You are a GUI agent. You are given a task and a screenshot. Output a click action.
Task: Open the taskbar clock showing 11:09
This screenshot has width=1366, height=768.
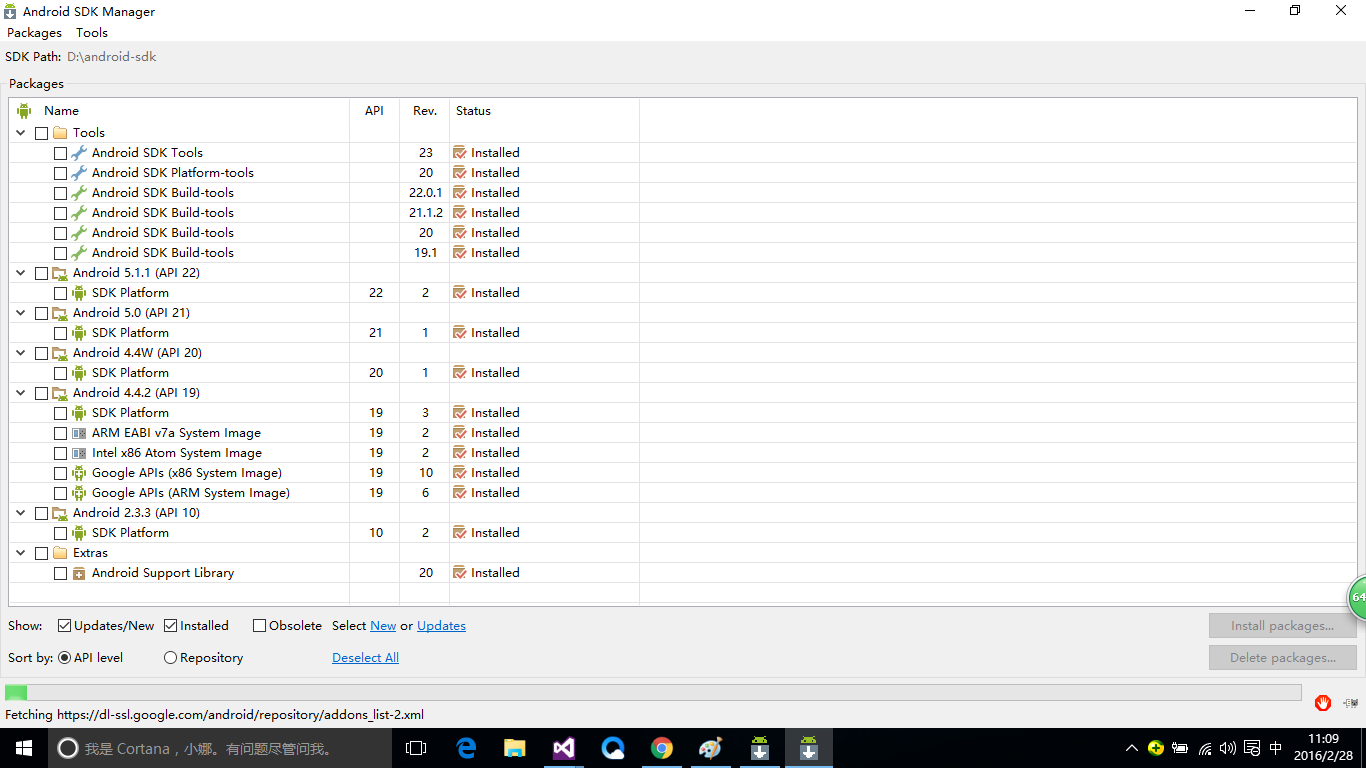point(1323,748)
